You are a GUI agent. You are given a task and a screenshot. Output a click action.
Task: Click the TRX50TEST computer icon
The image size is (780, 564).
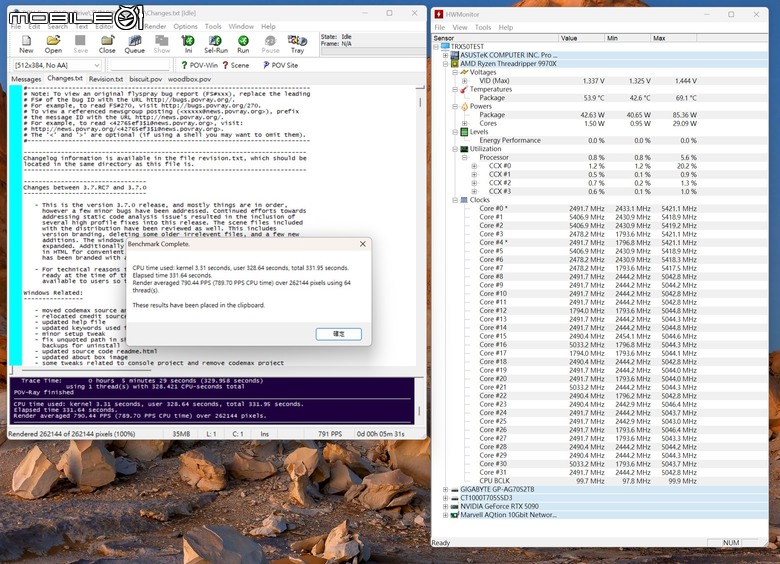pos(445,47)
